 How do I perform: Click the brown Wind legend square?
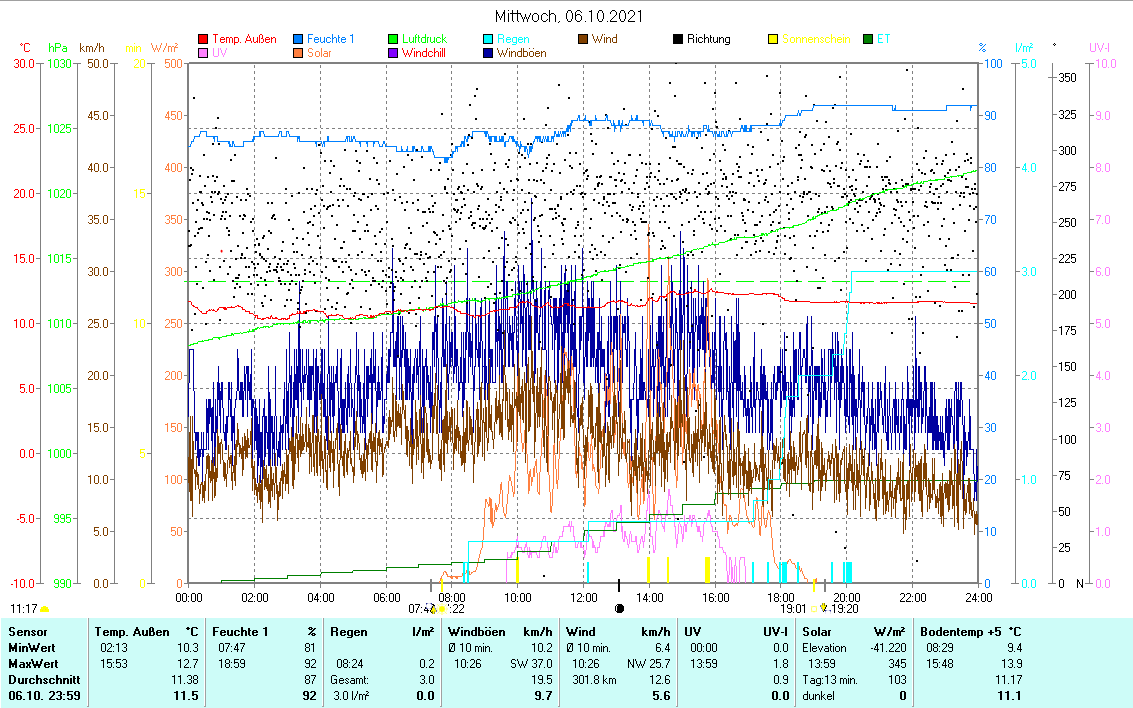pyautogui.click(x=583, y=40)
